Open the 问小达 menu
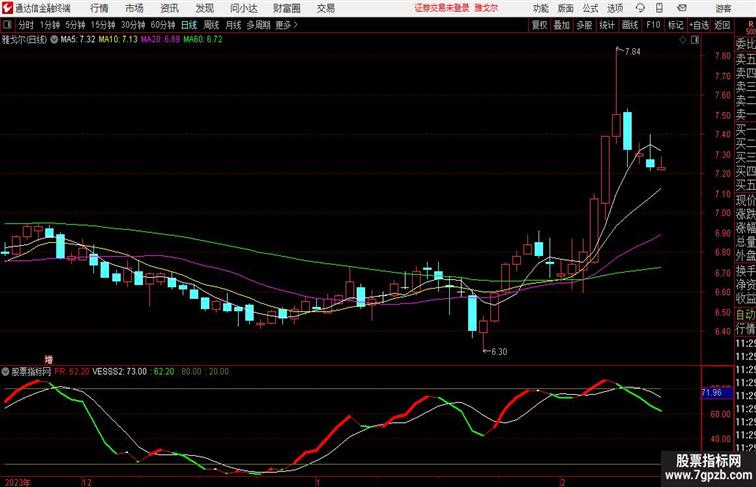The image size is (756, 487). pos(243,8)
